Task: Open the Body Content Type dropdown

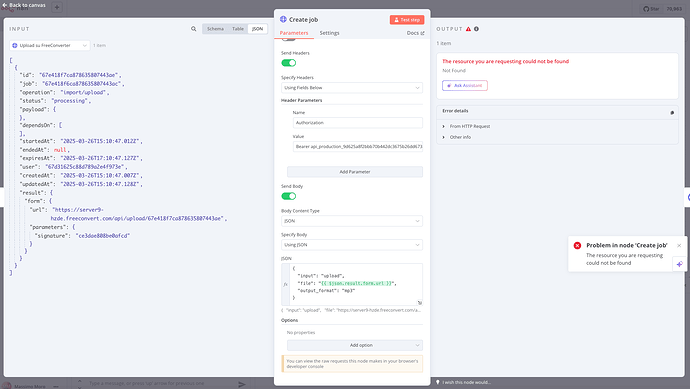Action: [352, 221]
